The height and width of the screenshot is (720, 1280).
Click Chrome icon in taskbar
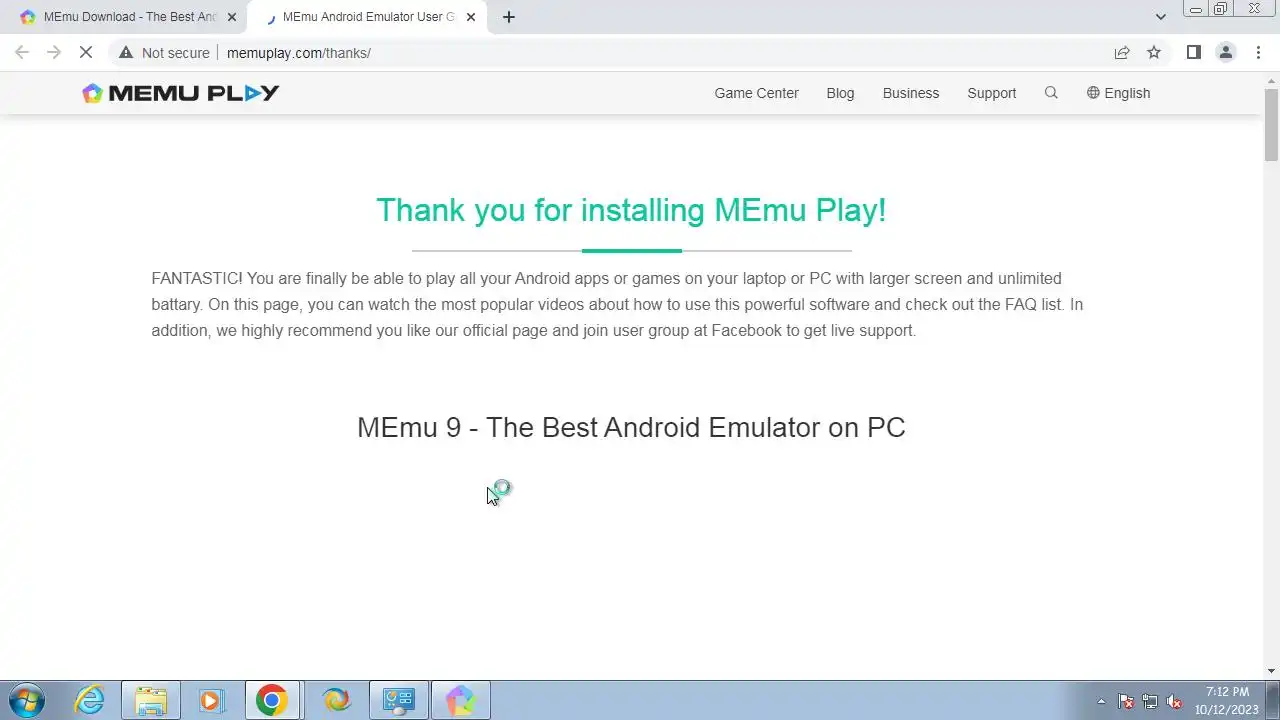tap(271, 700)
